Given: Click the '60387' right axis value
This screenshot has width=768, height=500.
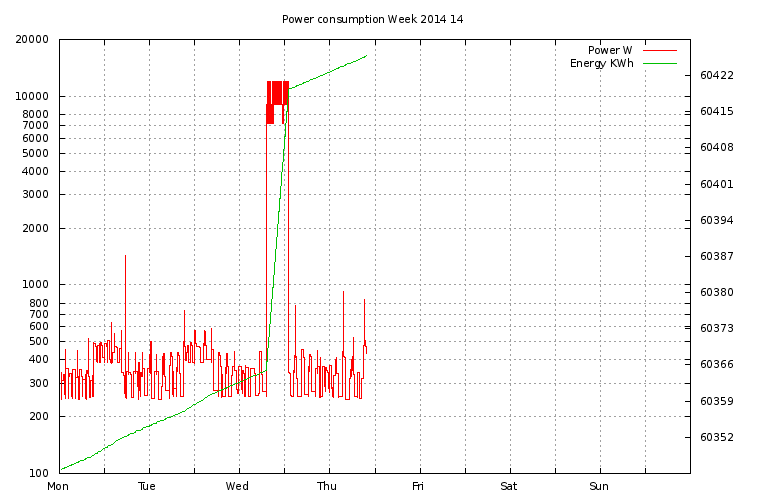Looking at the screenshot, I should click(x=717, y=256).
